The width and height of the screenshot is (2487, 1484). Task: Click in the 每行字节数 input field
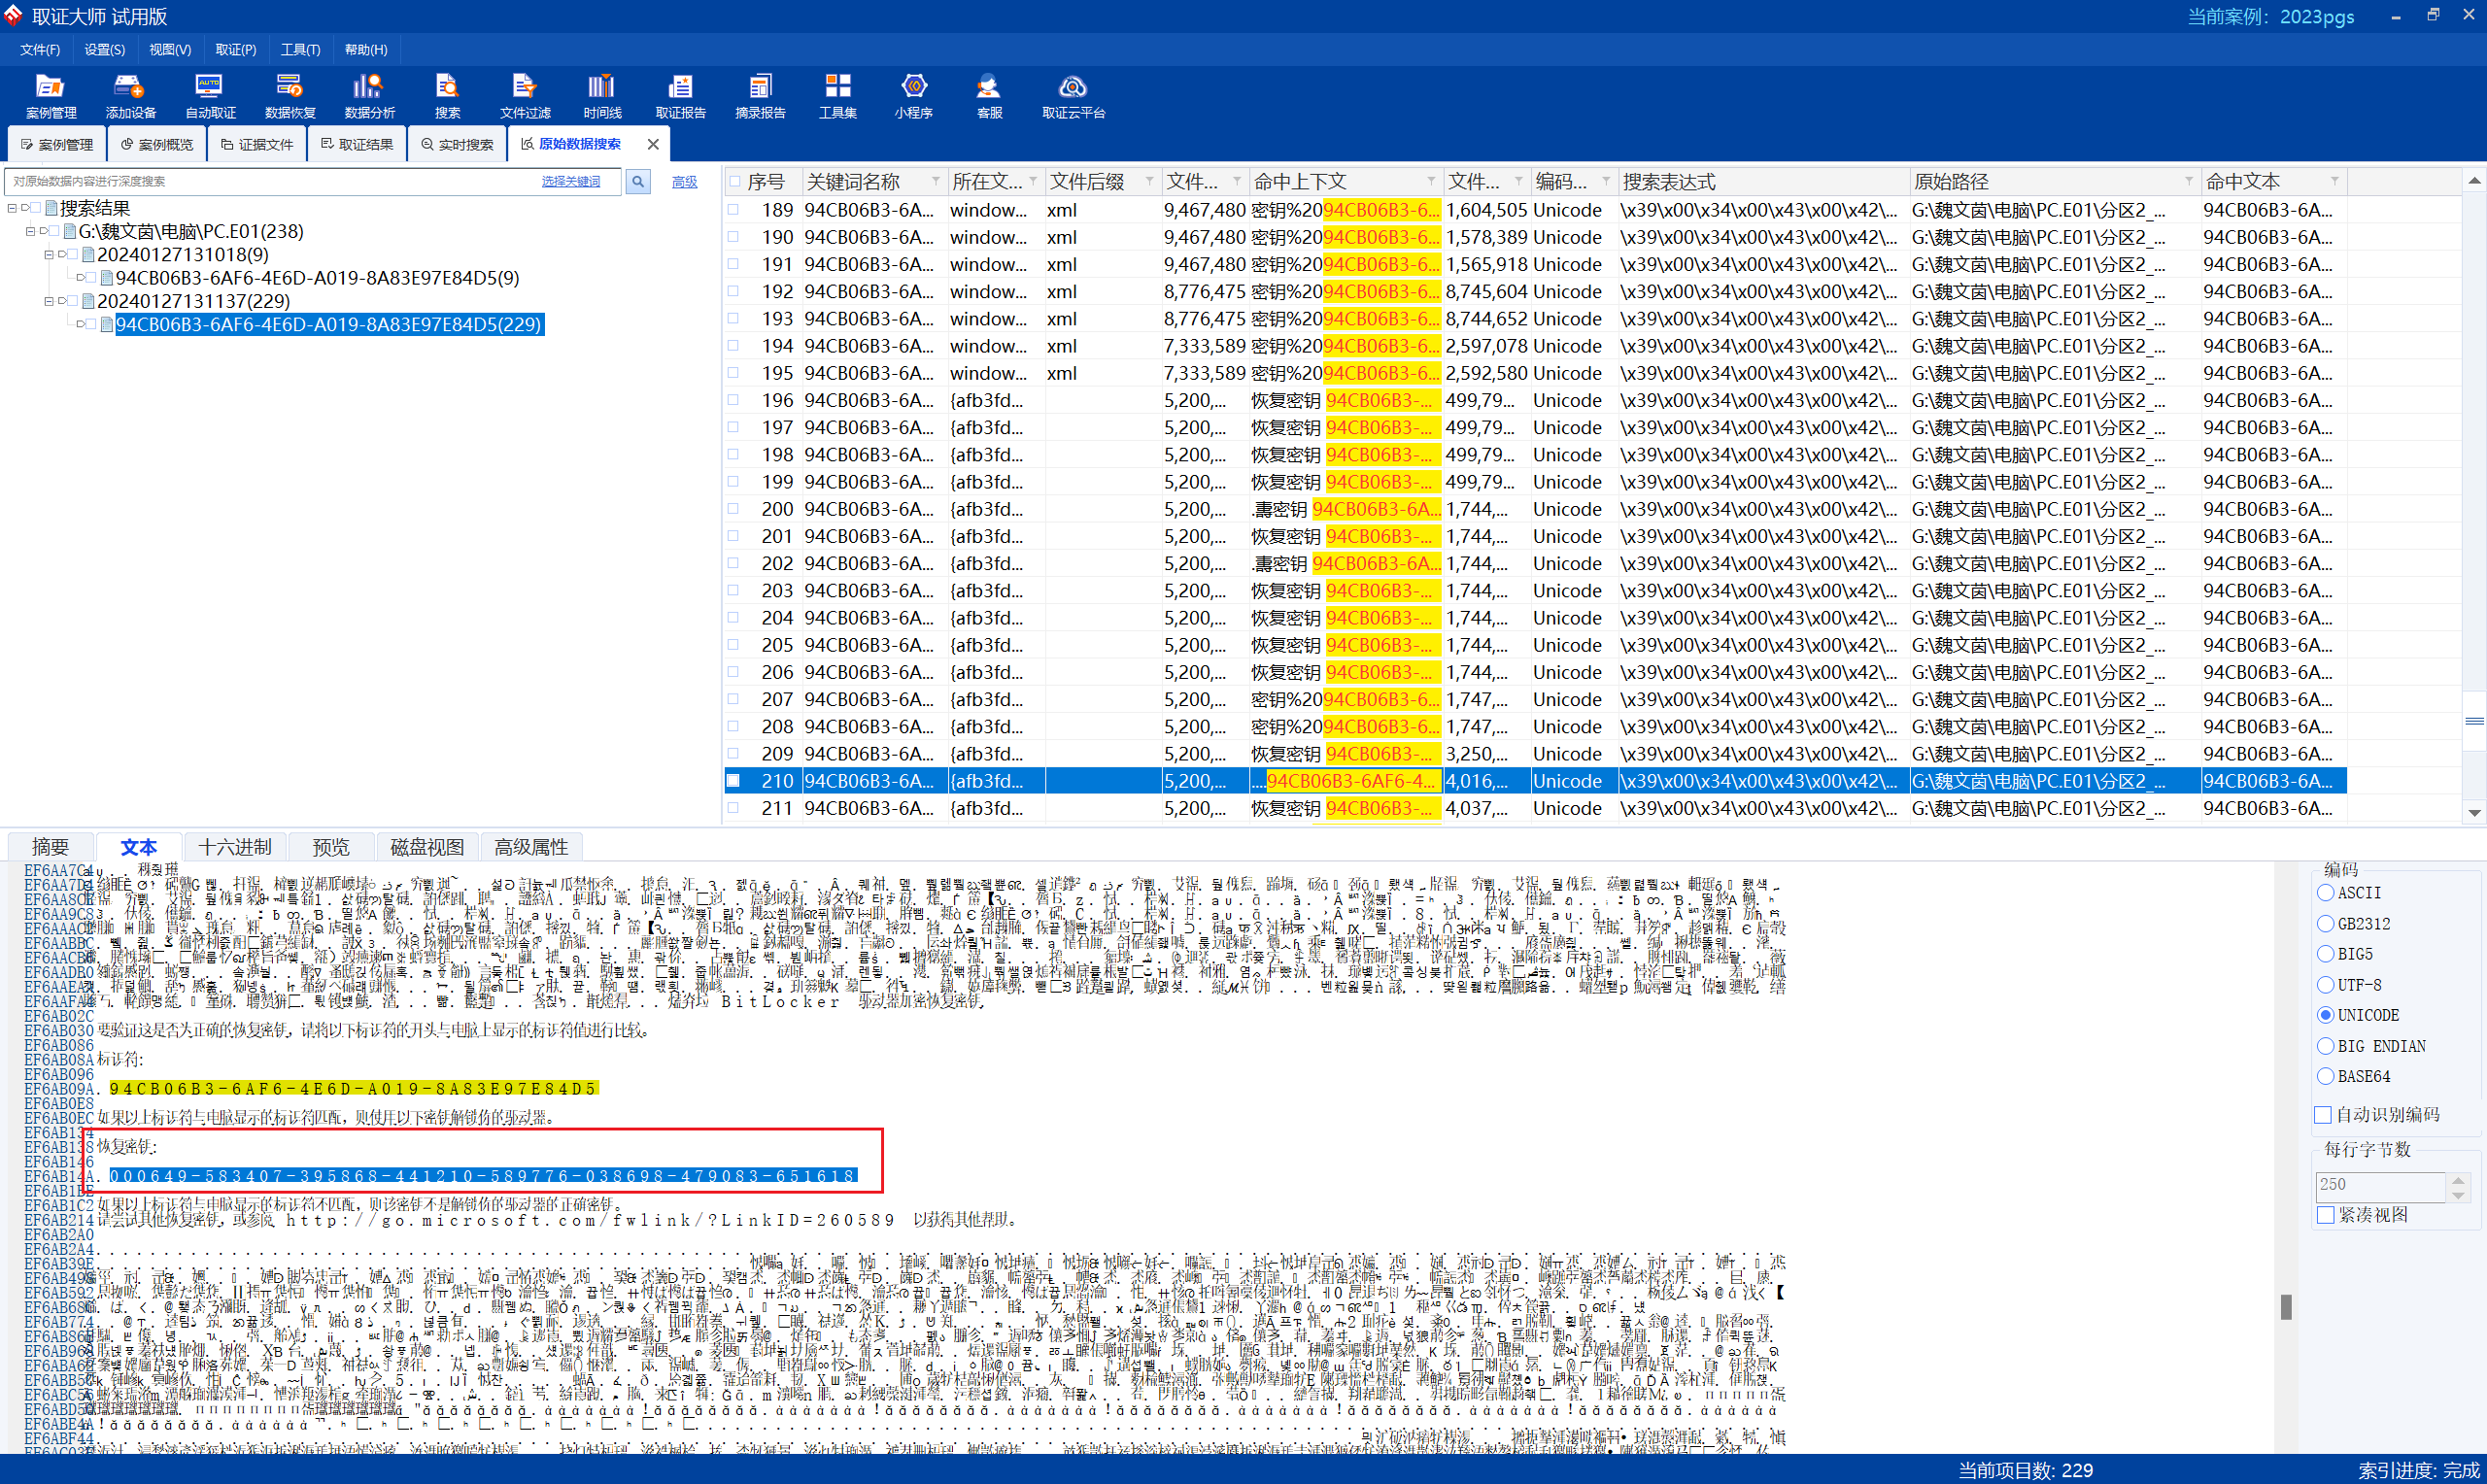tap(2379, 1186)
